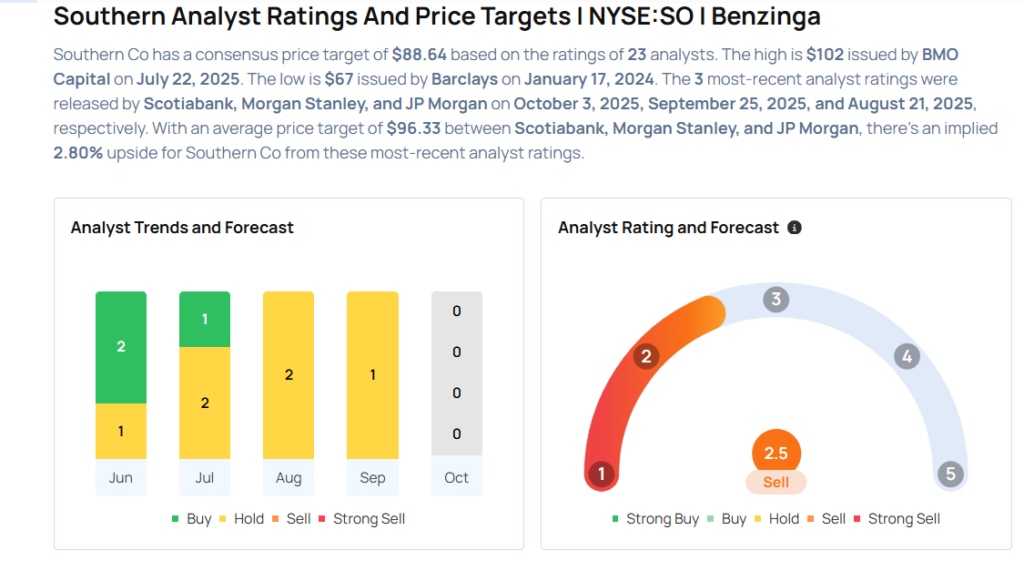1024x561 pixels.
Task: Click the orange 2.5 rating circle
Action: click(x=776, y=453)
